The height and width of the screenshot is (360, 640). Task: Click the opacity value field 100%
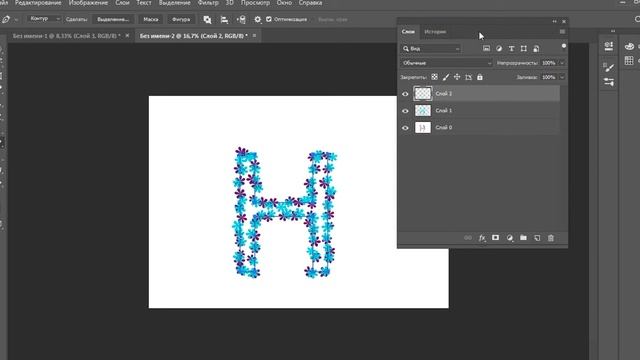[x=549, y=63]
